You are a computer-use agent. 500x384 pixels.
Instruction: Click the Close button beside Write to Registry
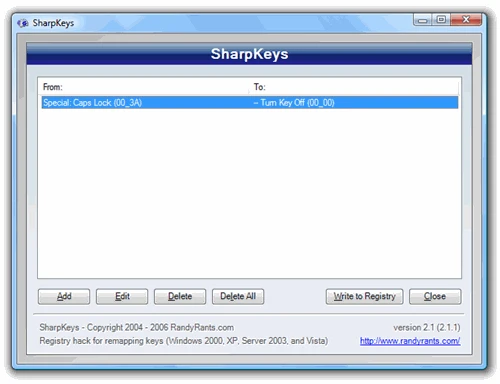[435, 296]
